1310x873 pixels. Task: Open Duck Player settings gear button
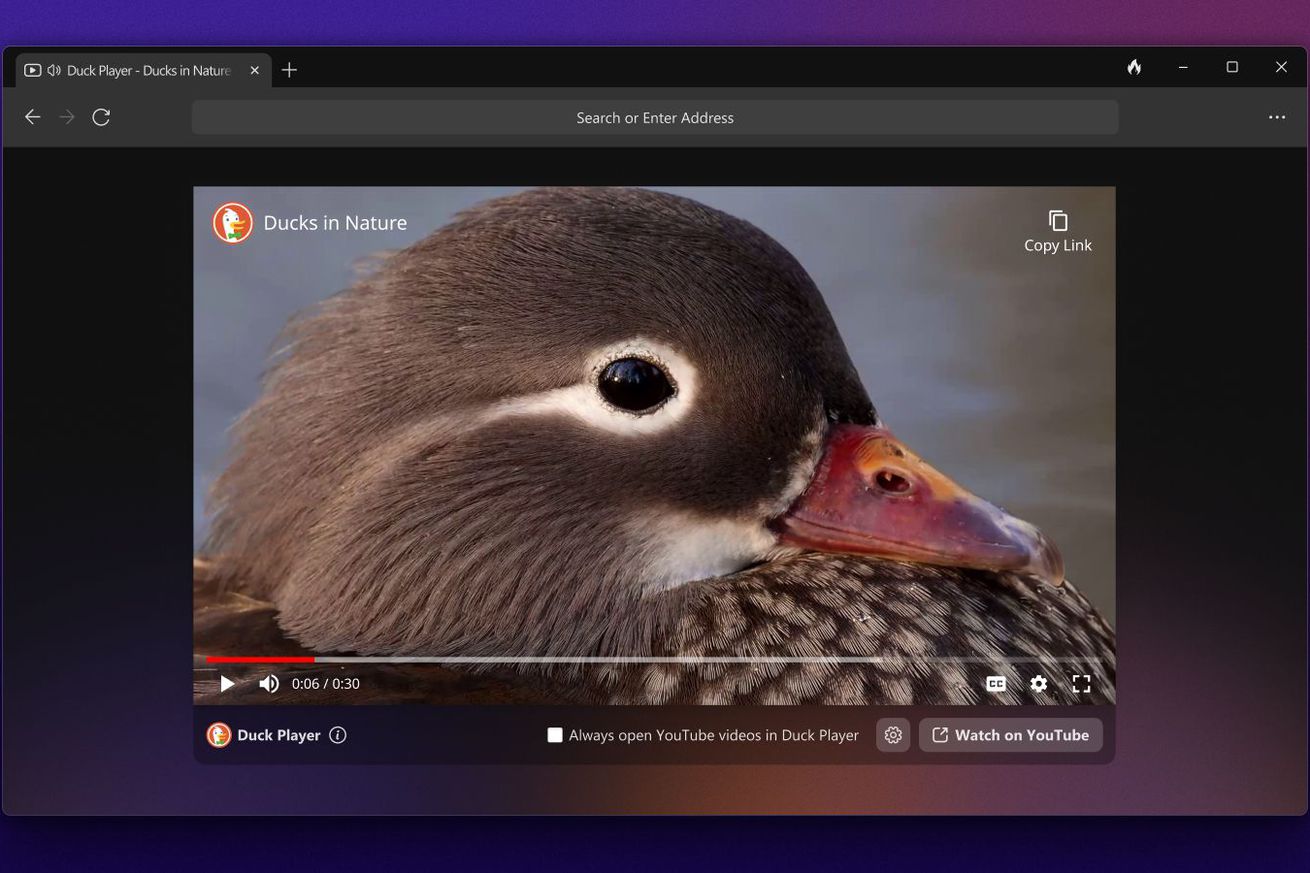[x=893, y=735]
